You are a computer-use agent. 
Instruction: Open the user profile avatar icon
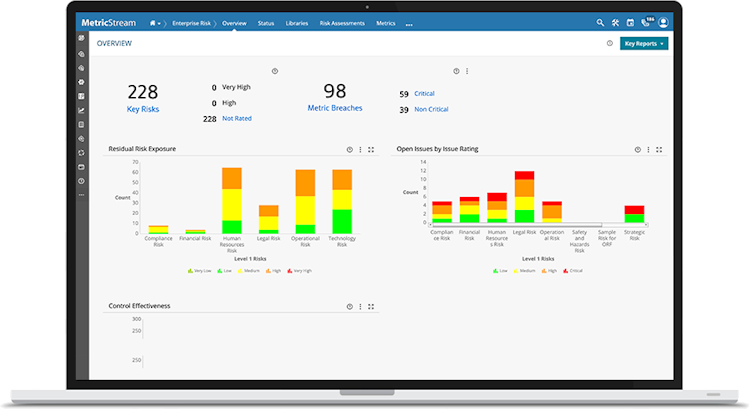(x=663, y=22)
